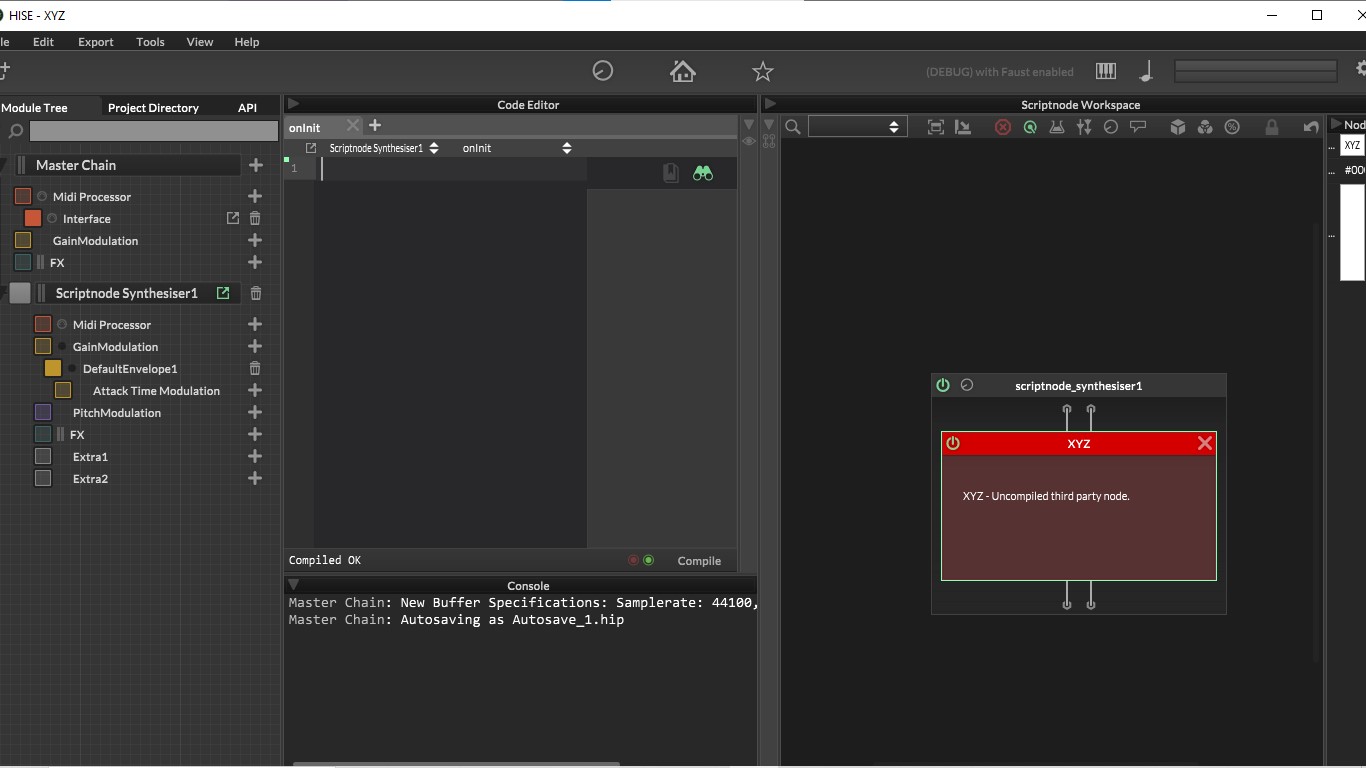Open the Tools menu
Viewport: 1366px width, 768px height.
tap(150, 42)
